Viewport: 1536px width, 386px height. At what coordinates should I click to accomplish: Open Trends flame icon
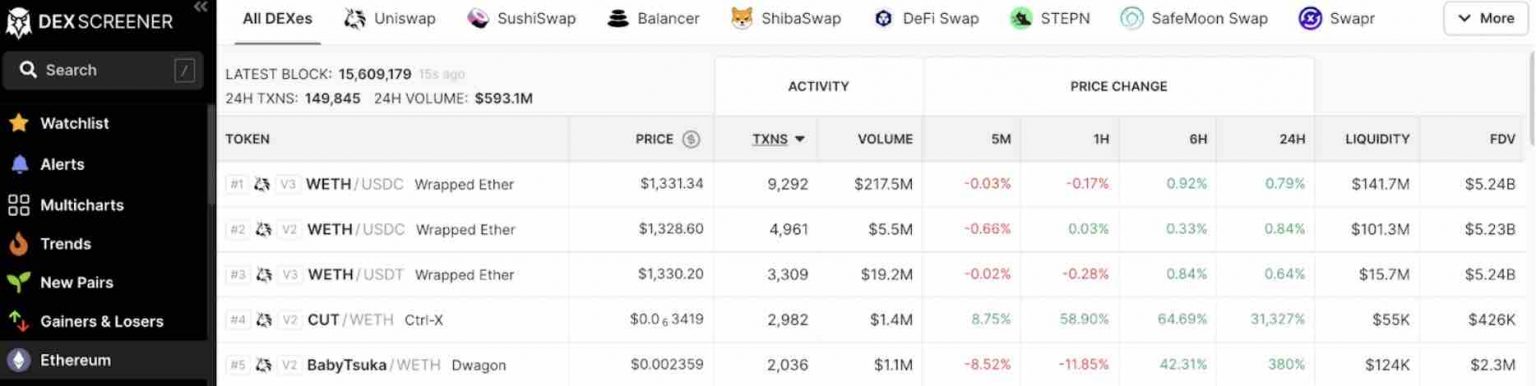coord(18,244)
